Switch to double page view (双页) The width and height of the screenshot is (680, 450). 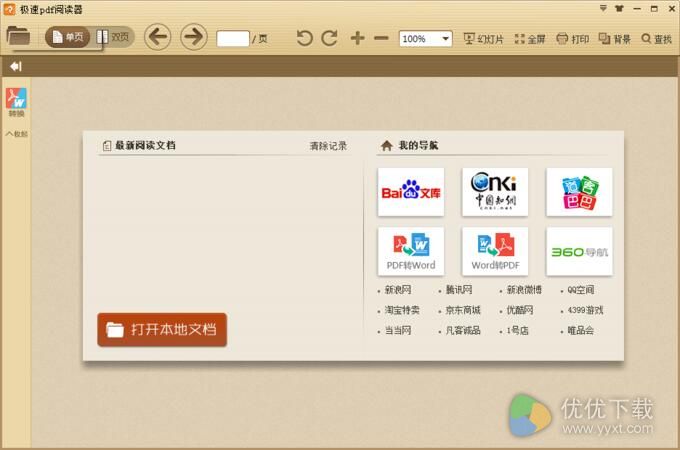pyautogui.click(x=113, y=37)
